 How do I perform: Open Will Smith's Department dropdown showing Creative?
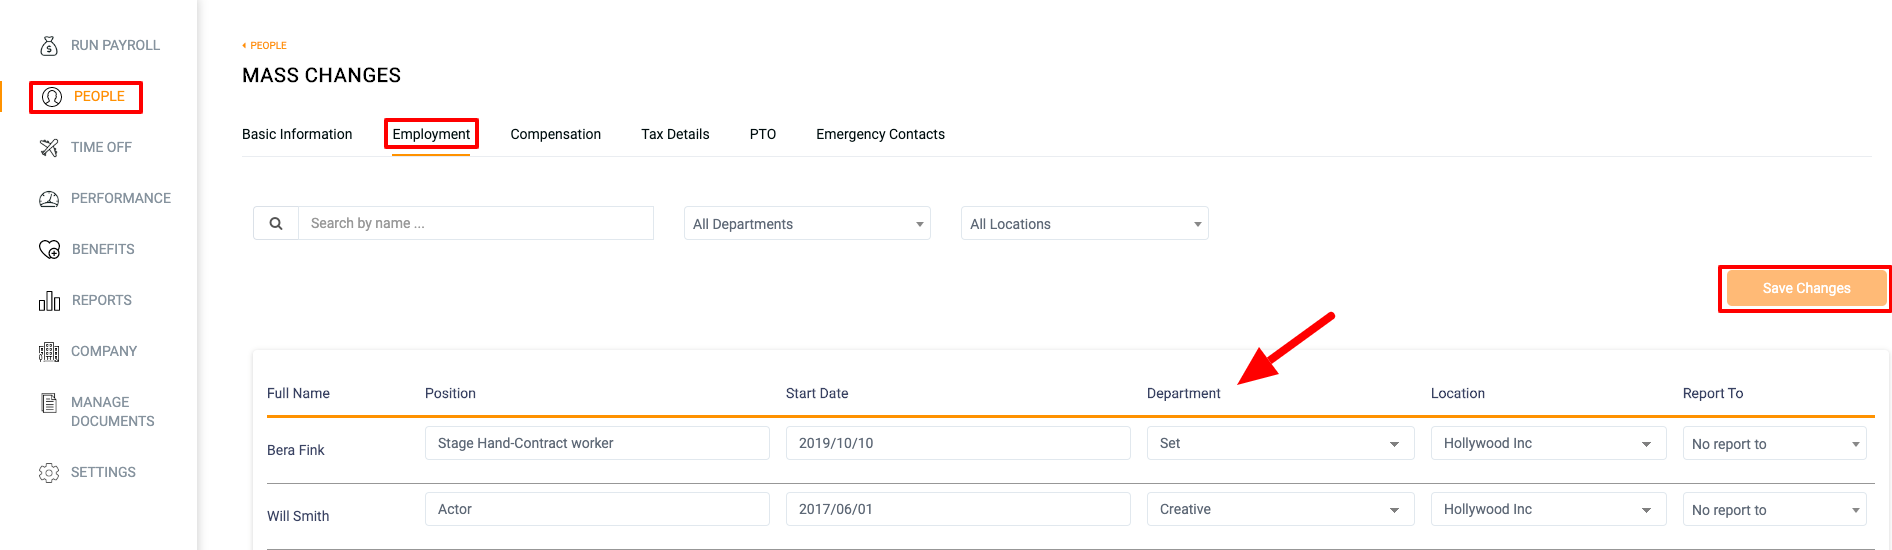tap(1280, 509)
